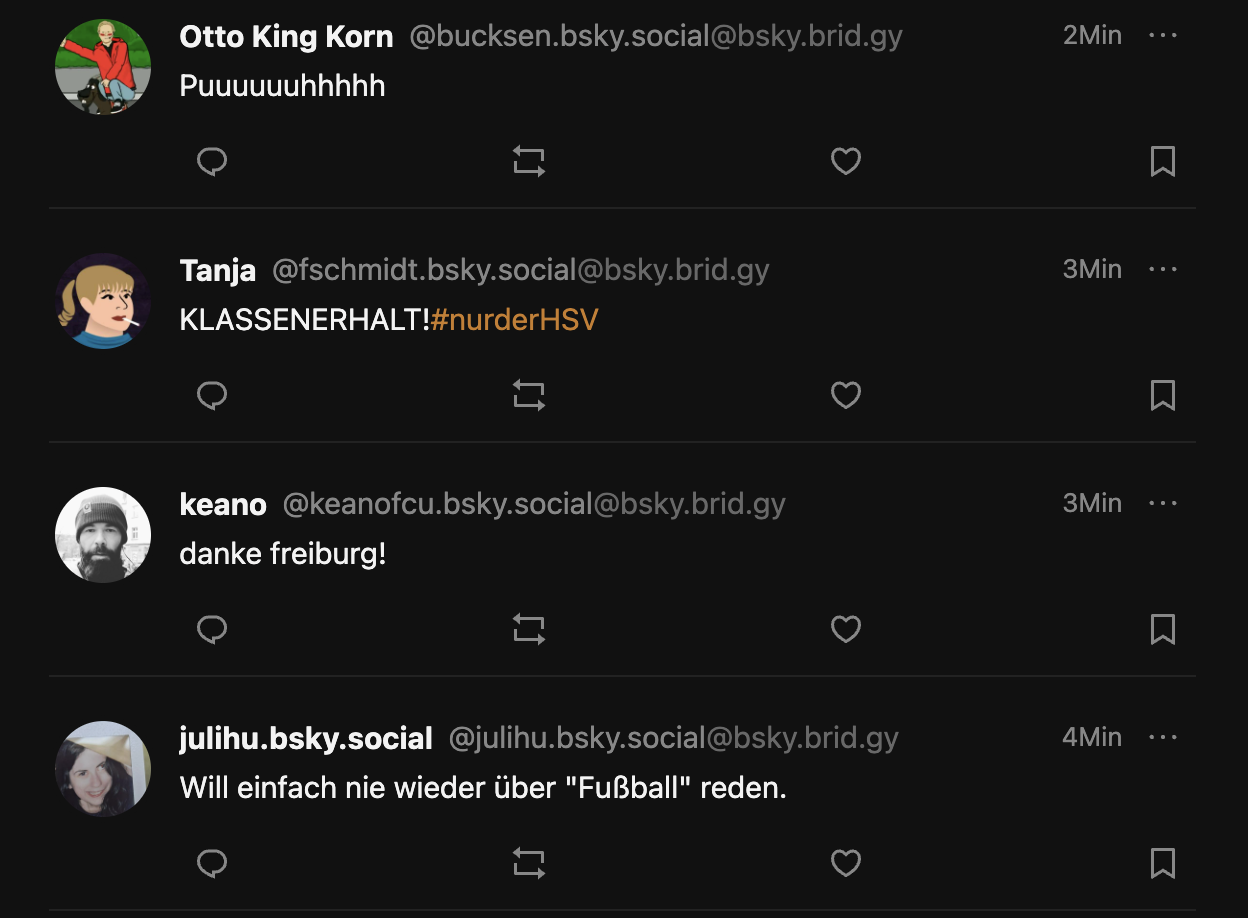Boost Otto King Korn's Puuuuuuhhhhh post

click(x=529, y=161)
